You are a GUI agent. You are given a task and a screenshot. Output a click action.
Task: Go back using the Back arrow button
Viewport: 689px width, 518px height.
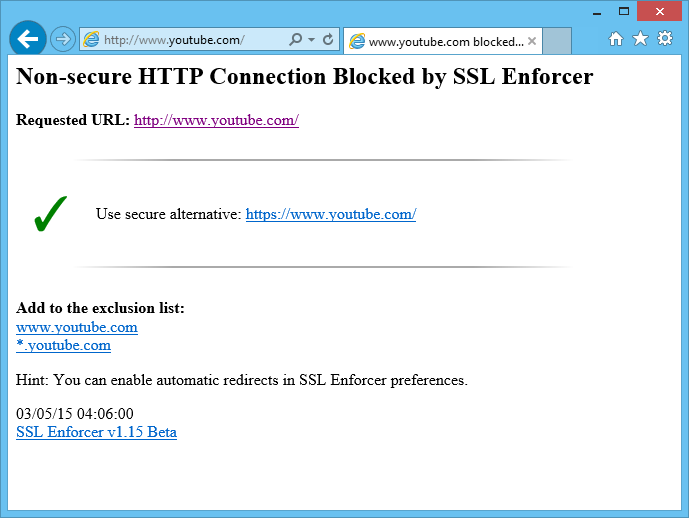(x=28, y=39)
